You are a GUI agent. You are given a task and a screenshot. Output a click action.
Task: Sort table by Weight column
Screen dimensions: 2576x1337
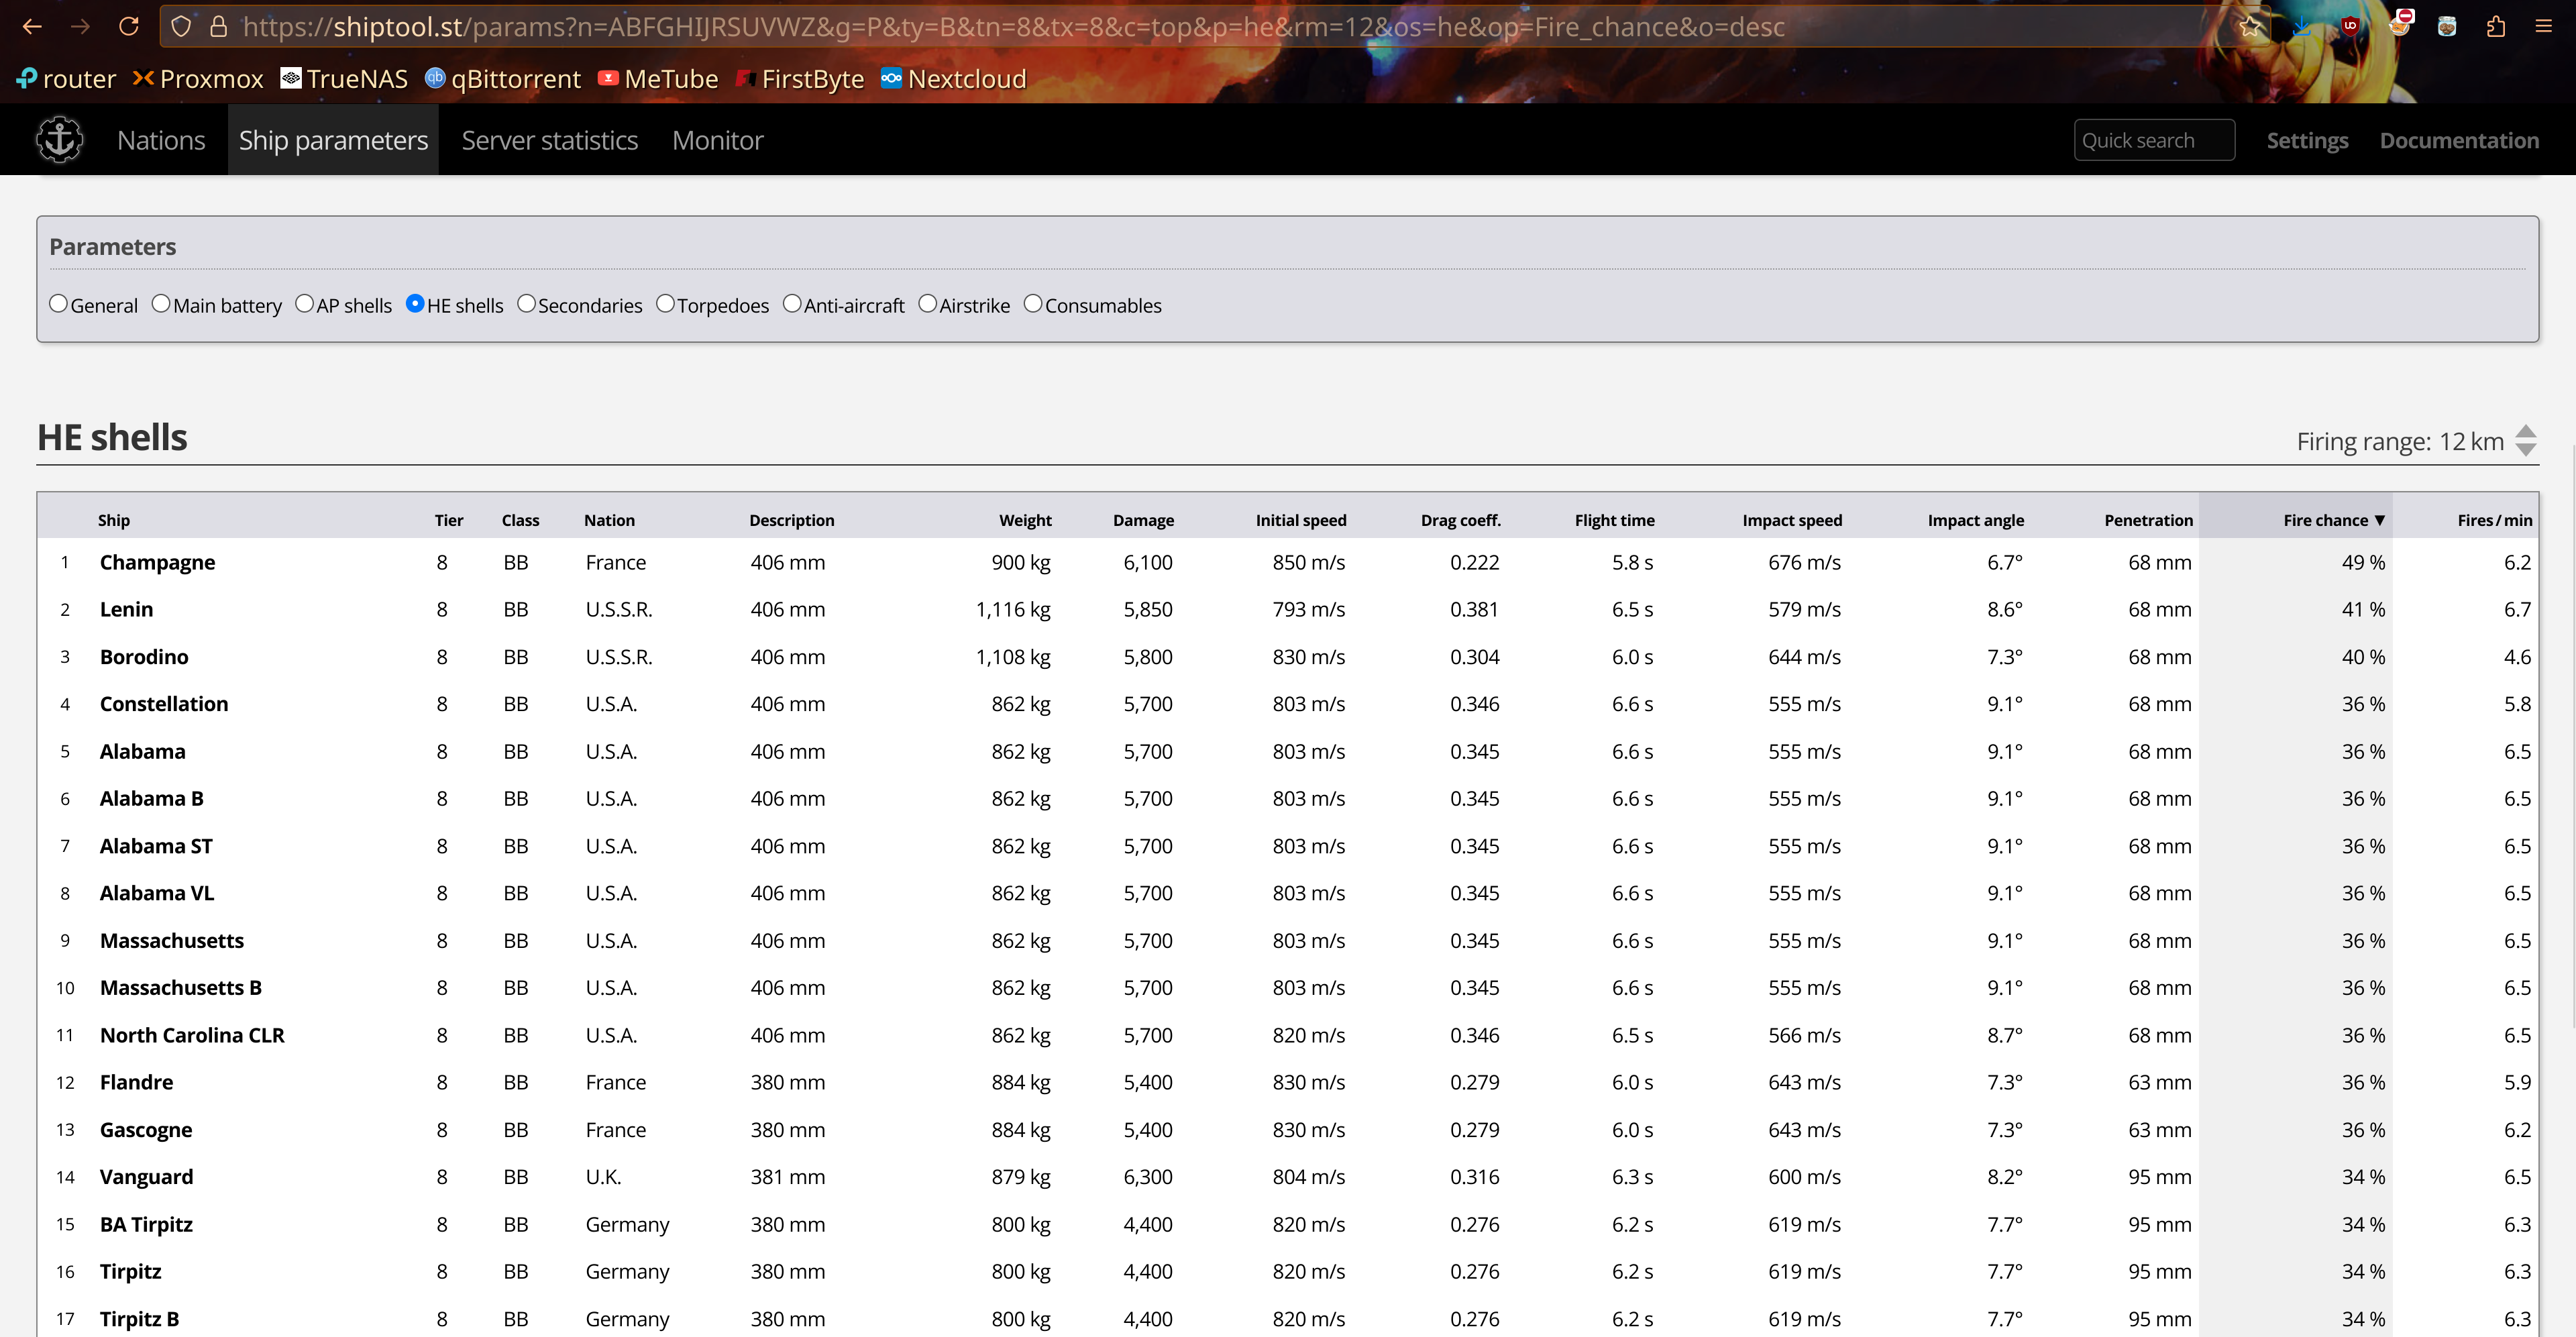[x=1025, y=520]
